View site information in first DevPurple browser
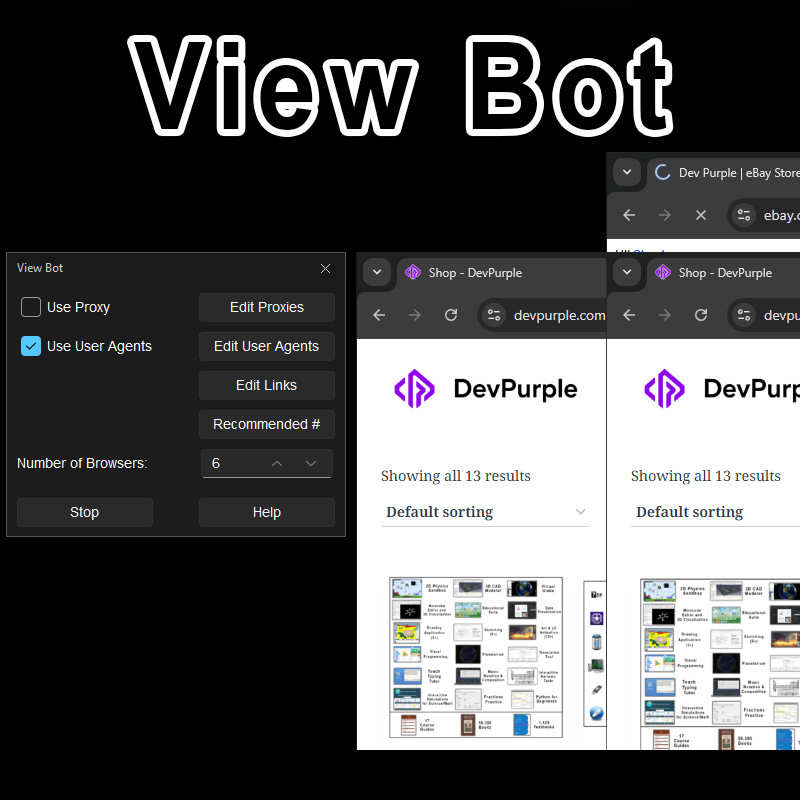The width and height of the screenshot is (800, 800). 494,315
